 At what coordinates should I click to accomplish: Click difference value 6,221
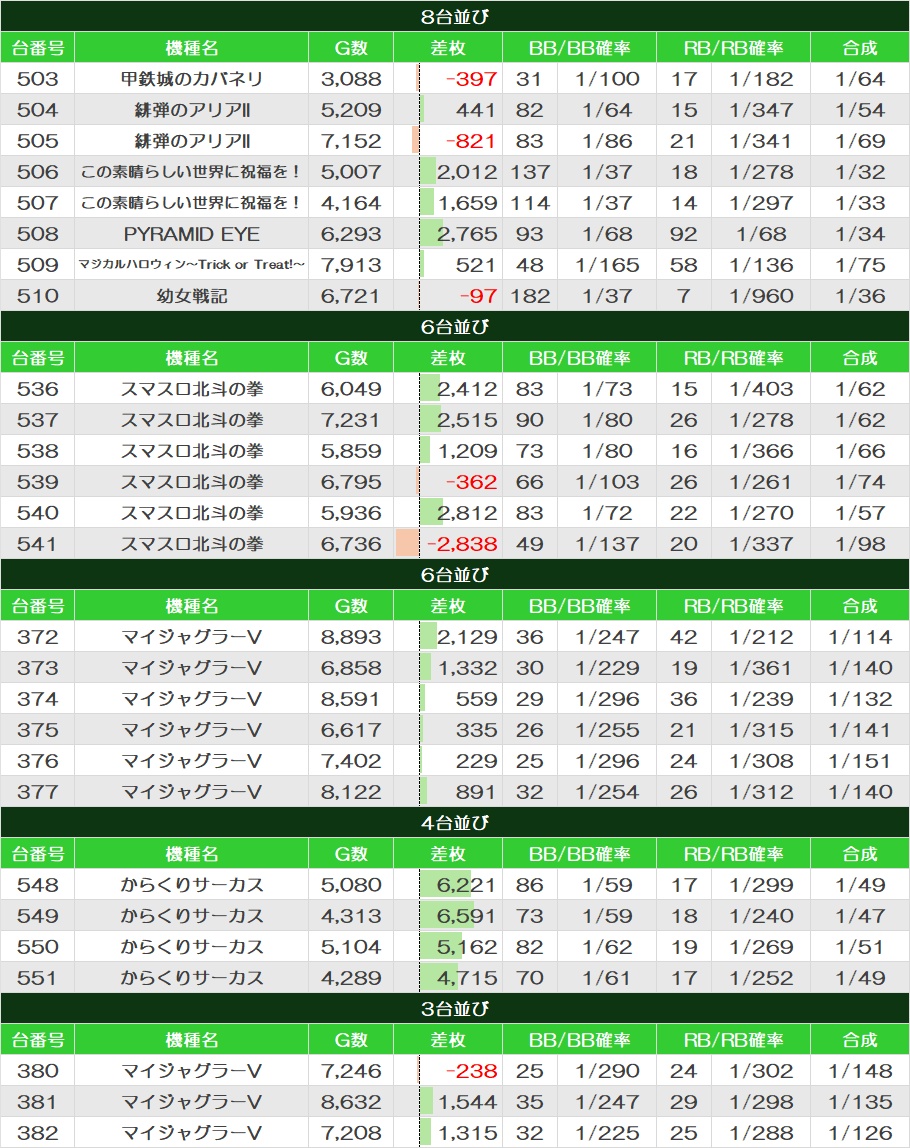point(467,885)
